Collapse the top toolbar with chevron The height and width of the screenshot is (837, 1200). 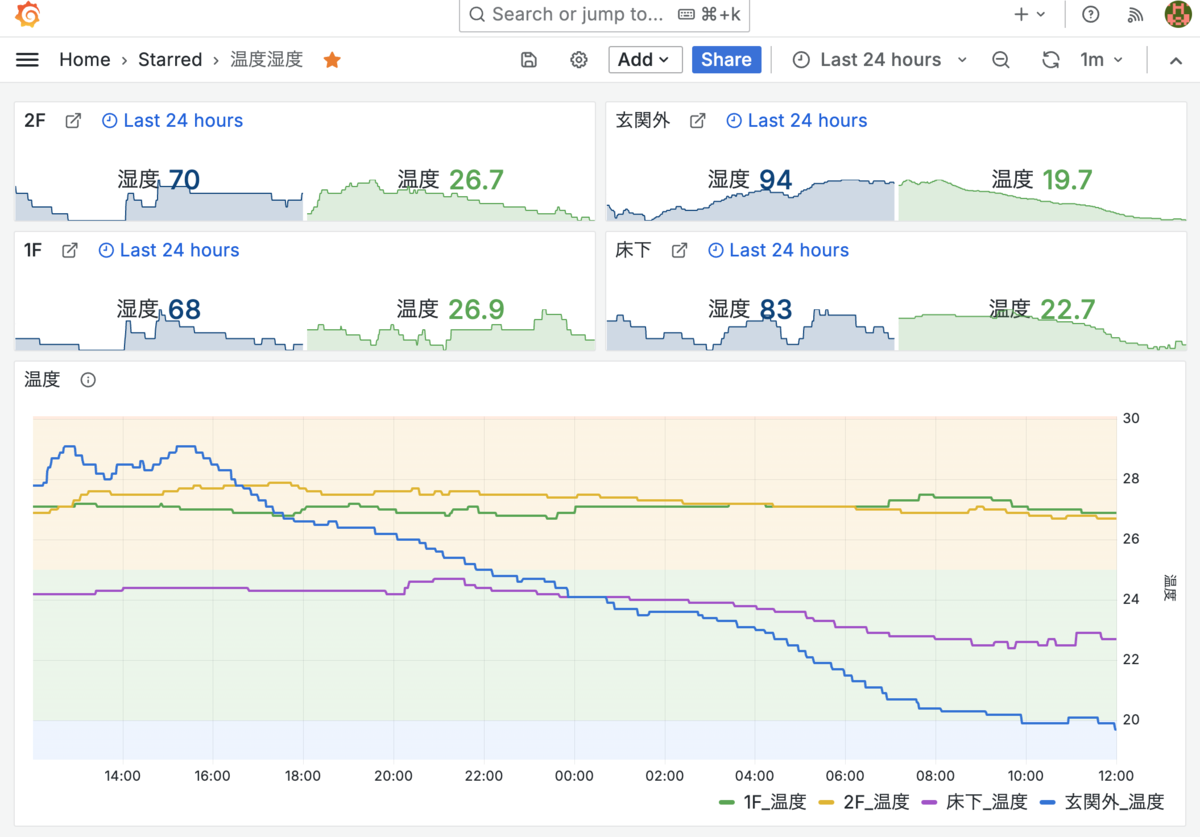point(1176,60)
